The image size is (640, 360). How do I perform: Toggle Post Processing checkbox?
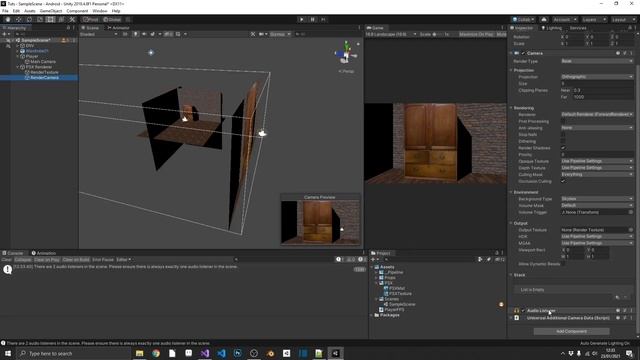click(x=563, y=121)
